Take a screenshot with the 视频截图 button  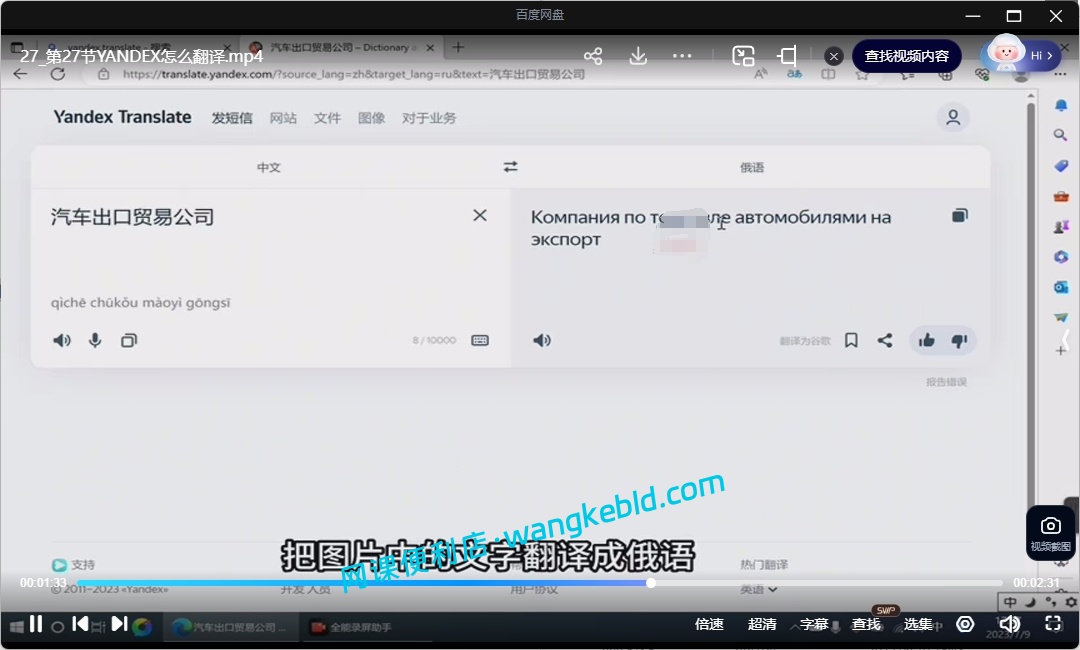coord(1050,532)
